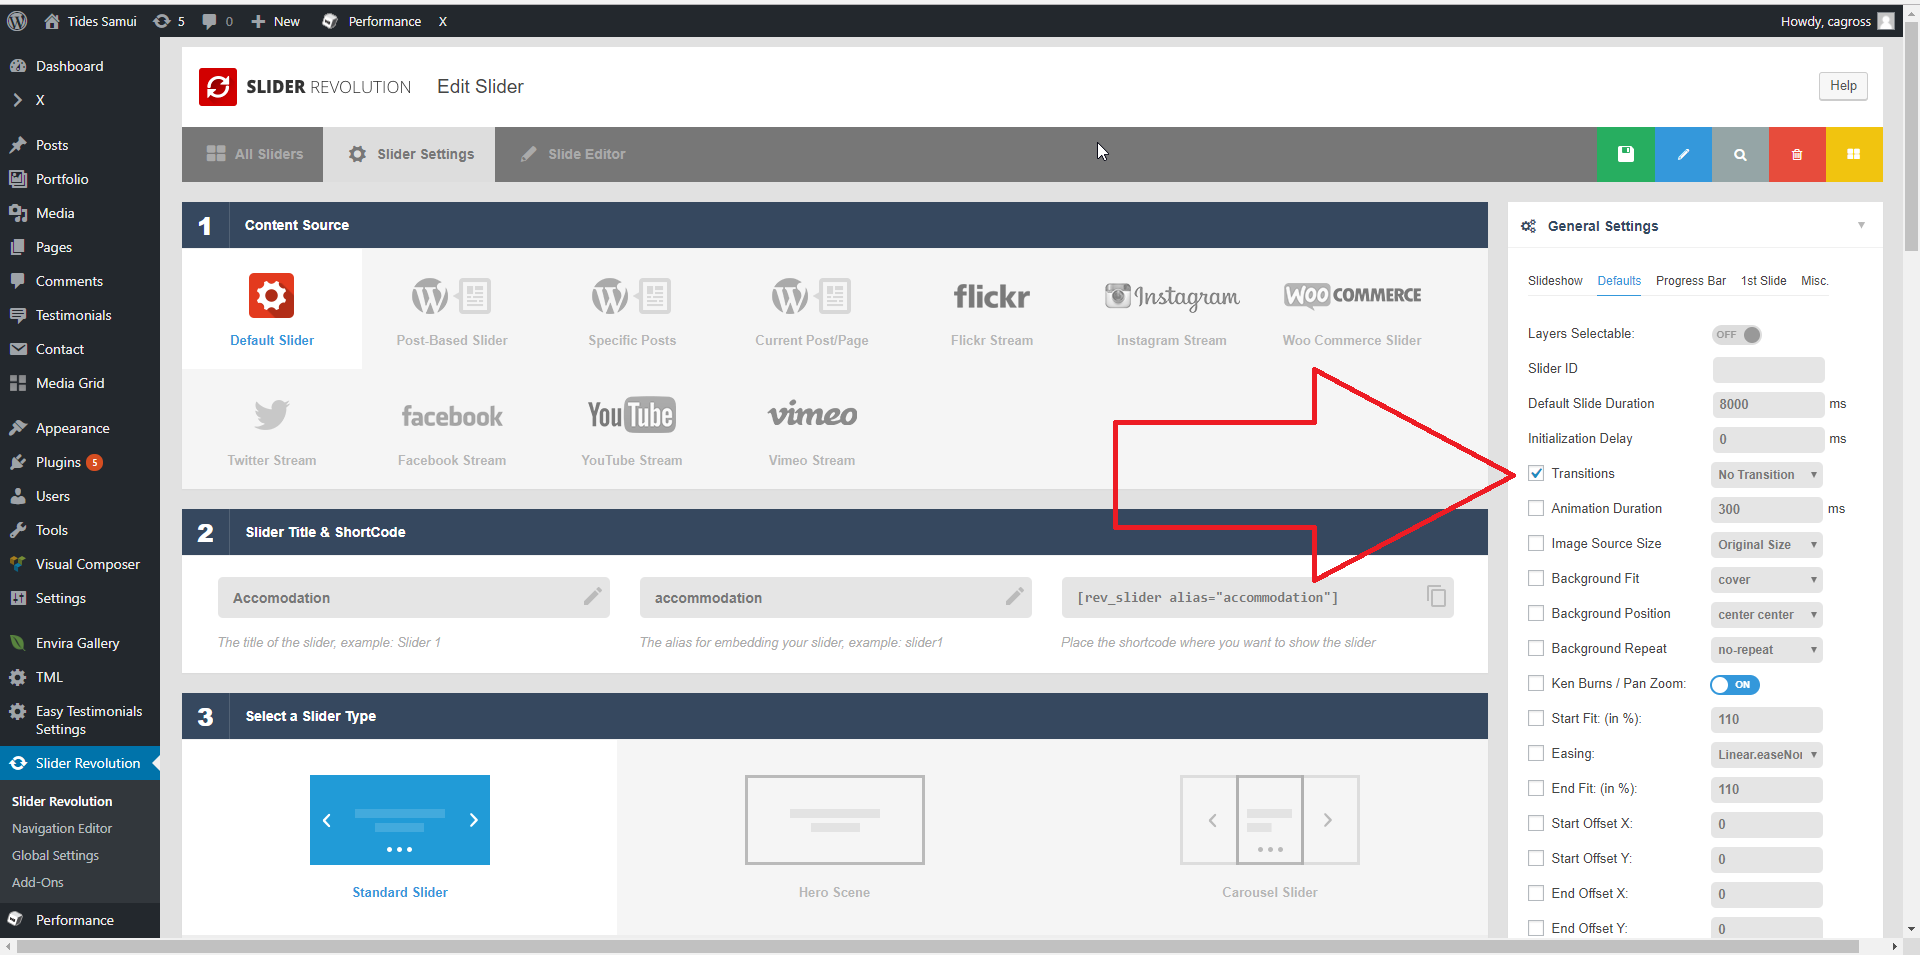
Task: Switch to the Misc. tab
Action: 1815,281
